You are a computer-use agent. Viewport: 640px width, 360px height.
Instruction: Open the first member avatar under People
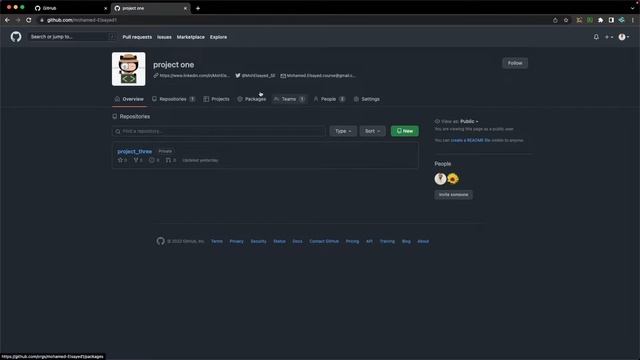pyautogui.click(x=440, y=179)
